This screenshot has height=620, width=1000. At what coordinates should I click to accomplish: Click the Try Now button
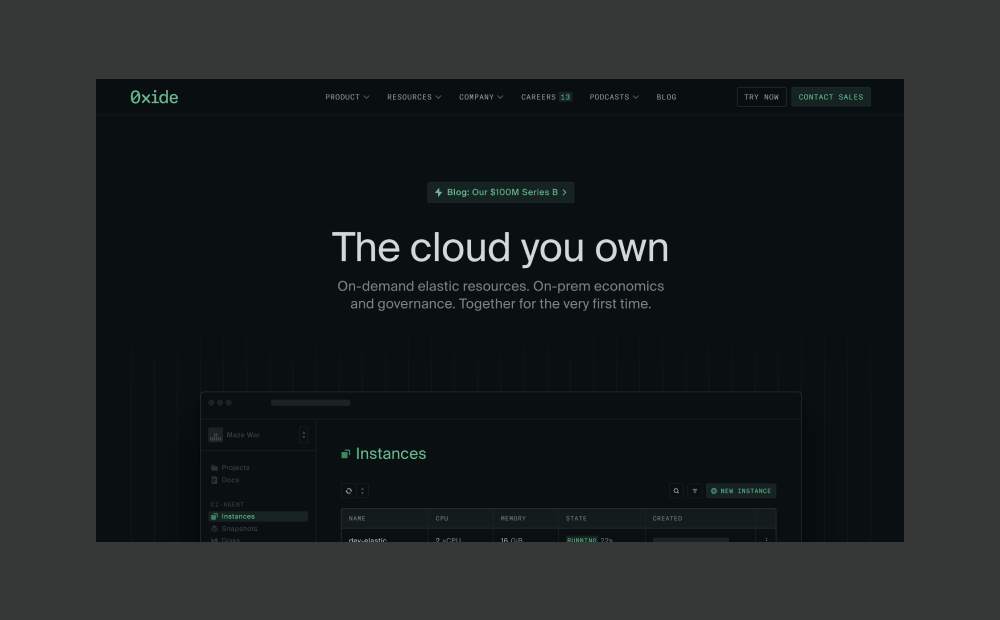click(761, 97)
